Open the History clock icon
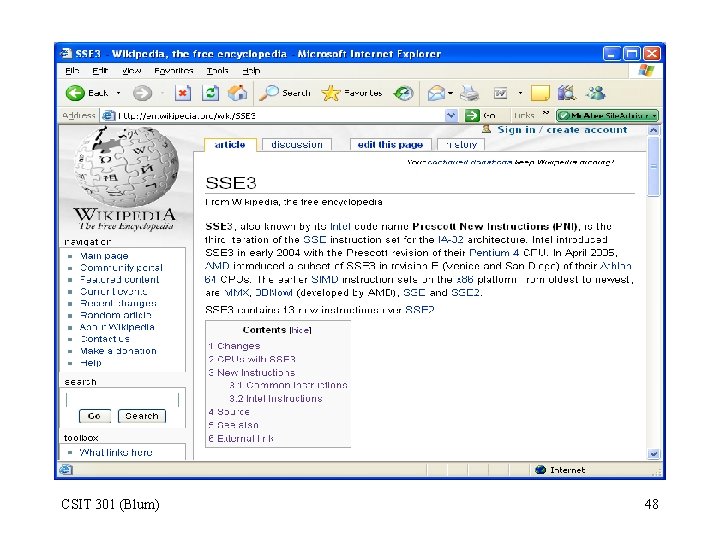 403,93
